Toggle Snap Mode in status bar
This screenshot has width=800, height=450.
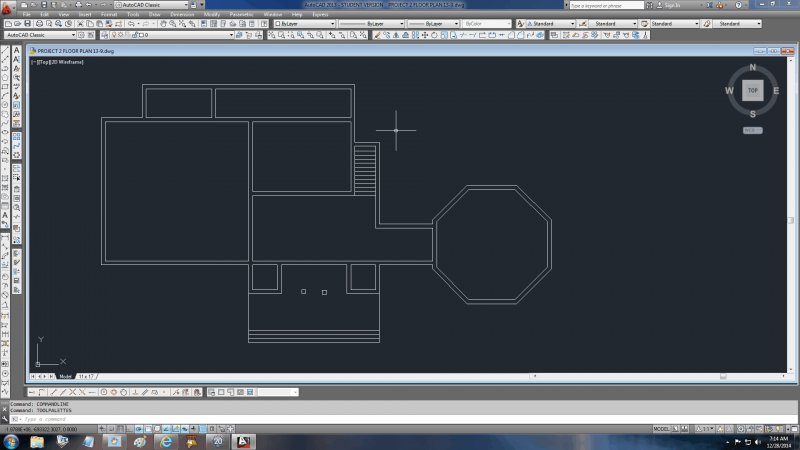[111, 429]
